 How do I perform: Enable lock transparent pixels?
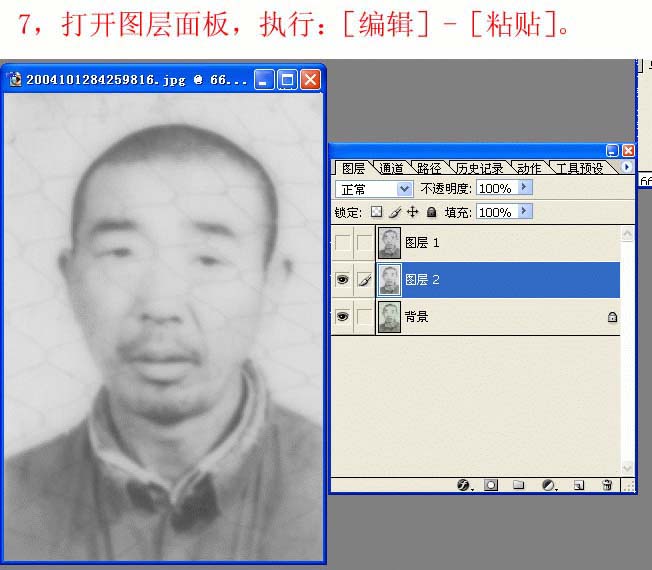tap(376, 212)
